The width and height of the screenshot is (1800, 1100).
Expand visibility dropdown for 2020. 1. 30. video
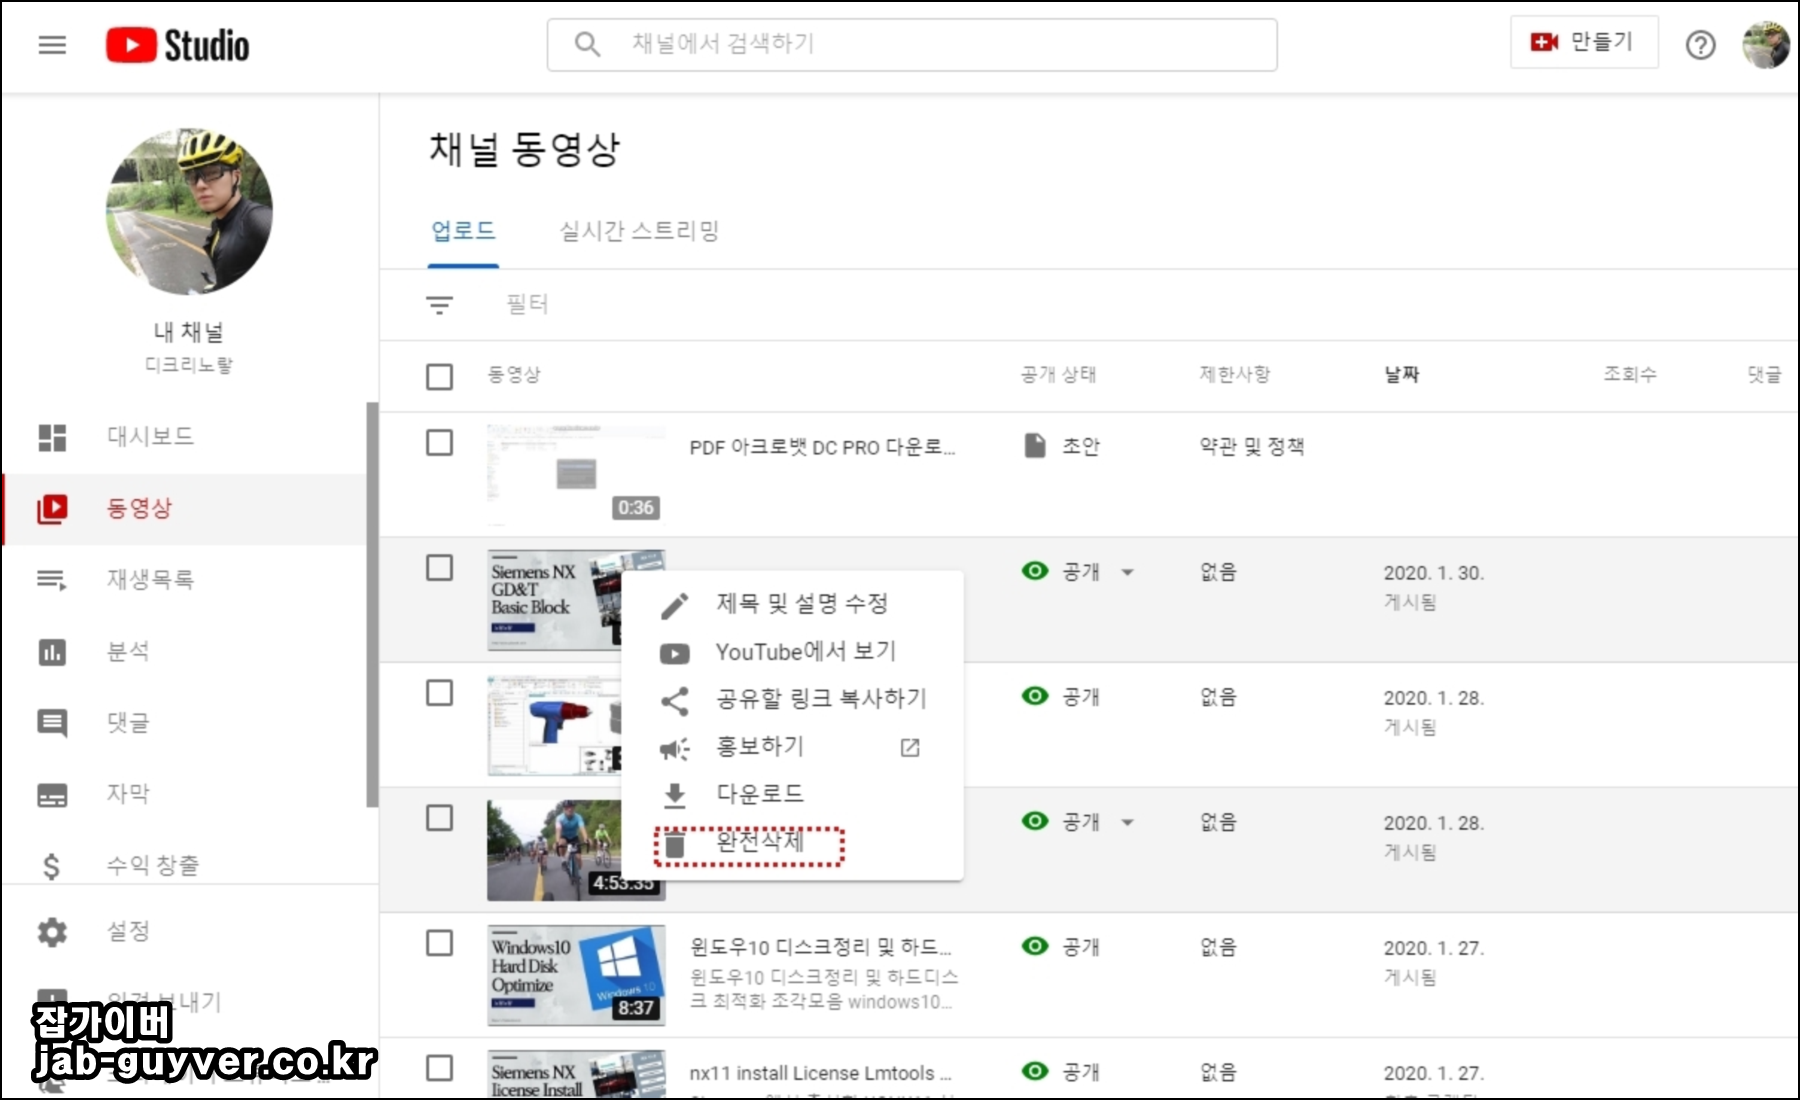pos(1127,573)
